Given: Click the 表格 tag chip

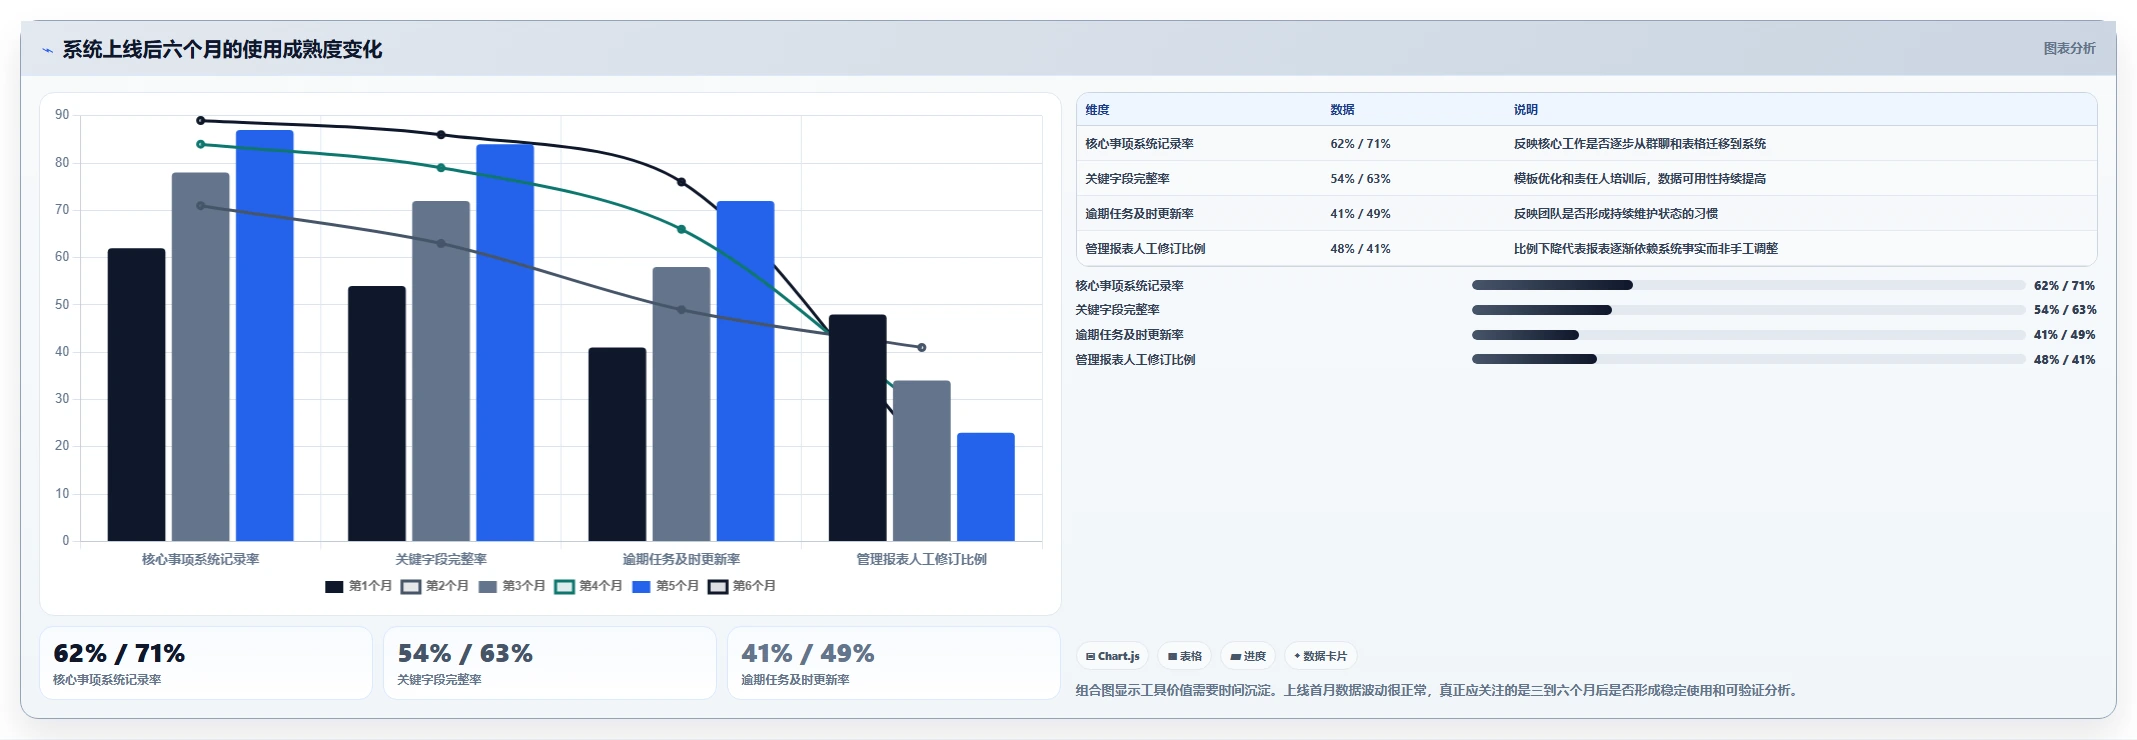Looking at the screenshot, I should coord(1184,656).
